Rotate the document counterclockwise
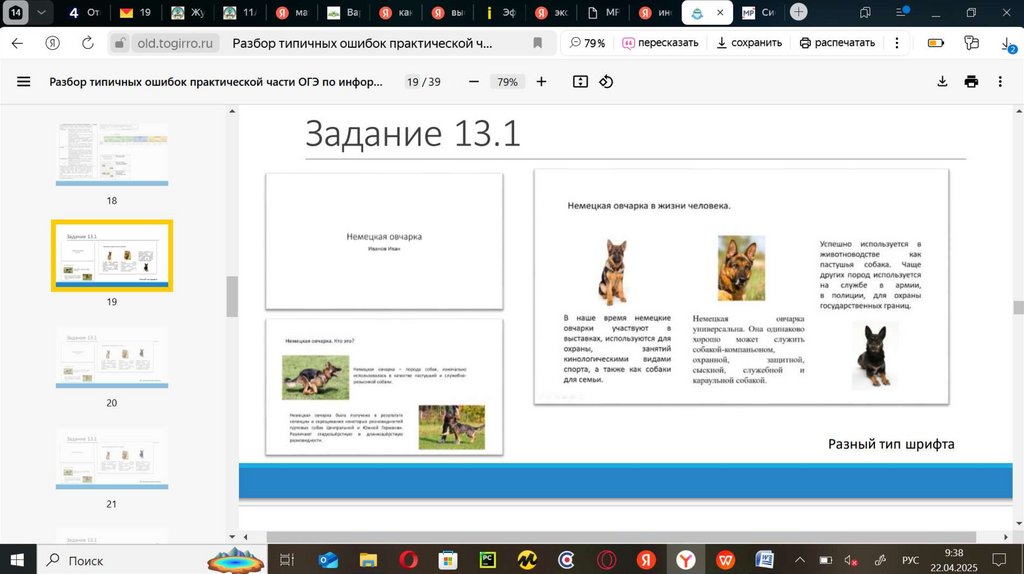The image size is (1024, 574). pos(606,82)
